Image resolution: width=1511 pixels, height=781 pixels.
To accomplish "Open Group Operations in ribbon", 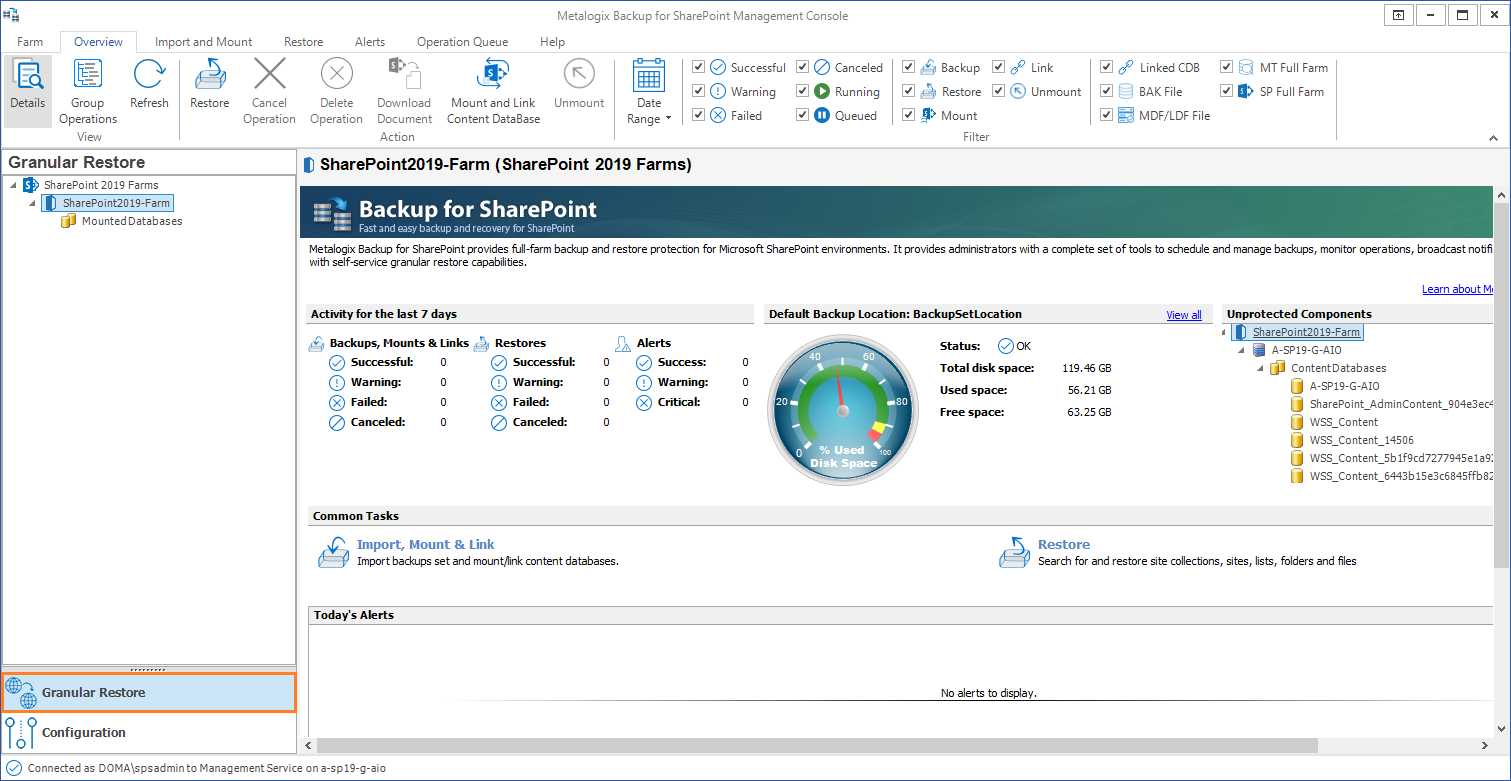I will click(x=88, y=78).
